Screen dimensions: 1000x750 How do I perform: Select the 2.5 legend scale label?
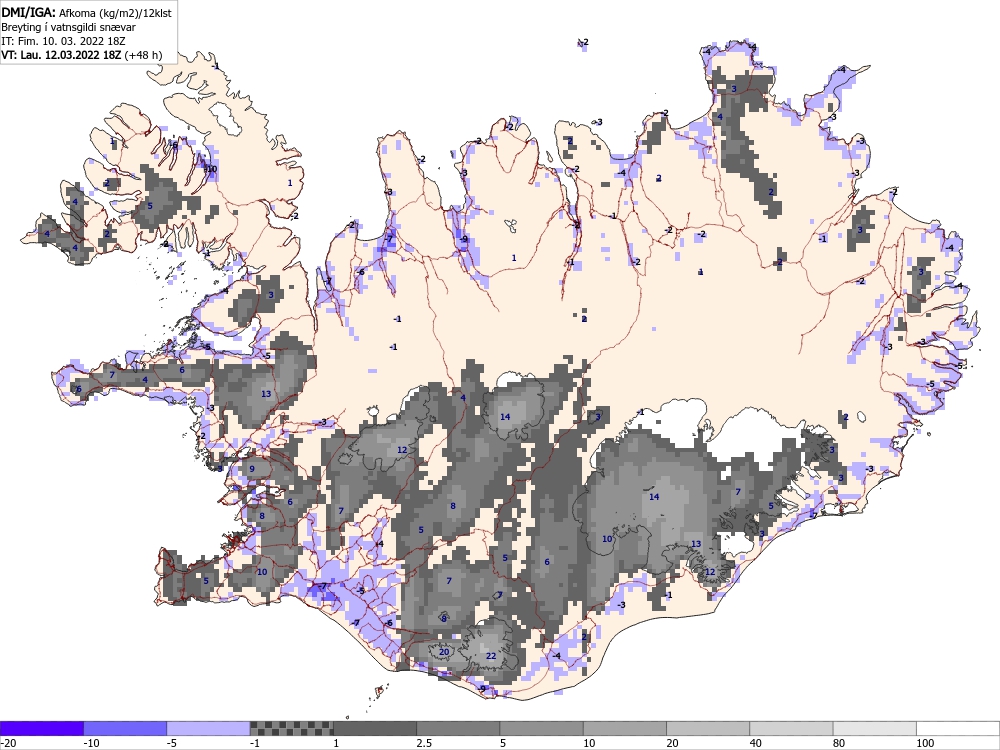pyautogui.click(x=424, y=743)
